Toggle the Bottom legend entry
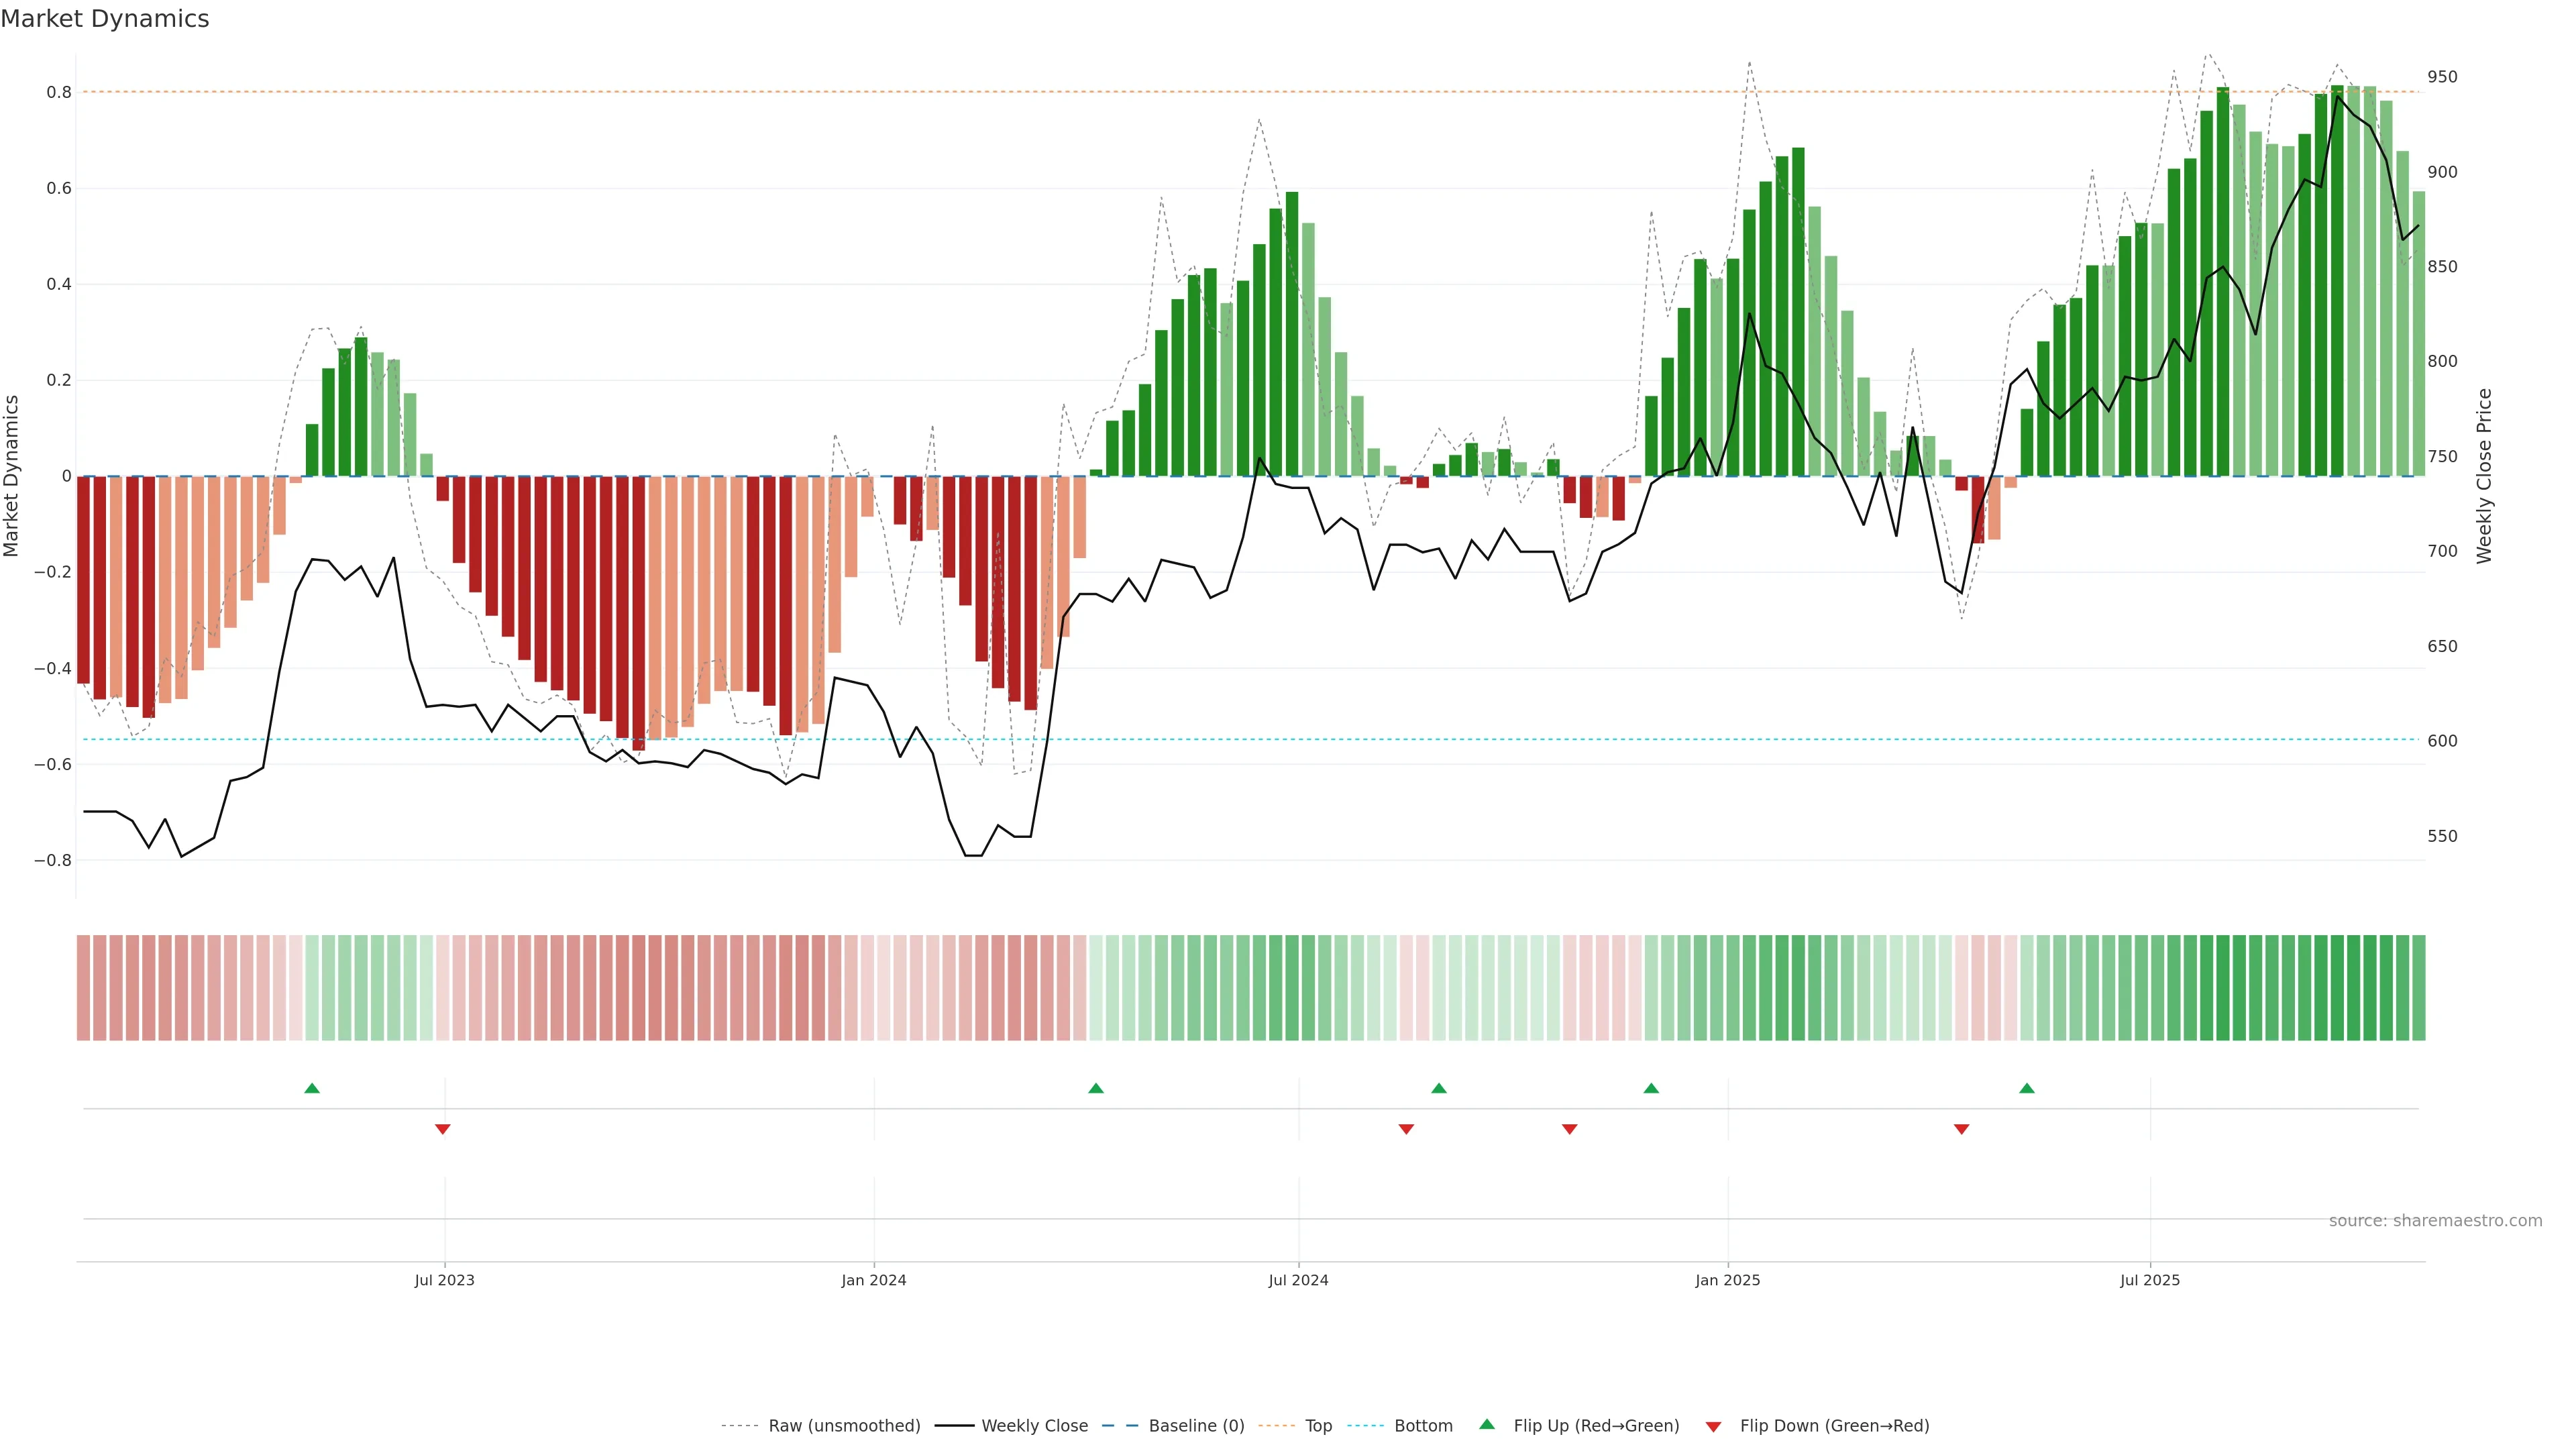2576x1449 pixels. (1423, 1426)
